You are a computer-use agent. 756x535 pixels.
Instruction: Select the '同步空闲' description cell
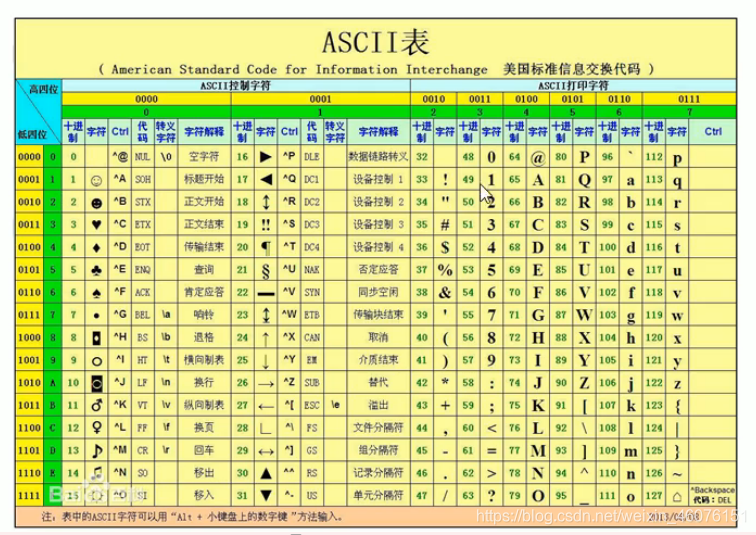[378, 293]
